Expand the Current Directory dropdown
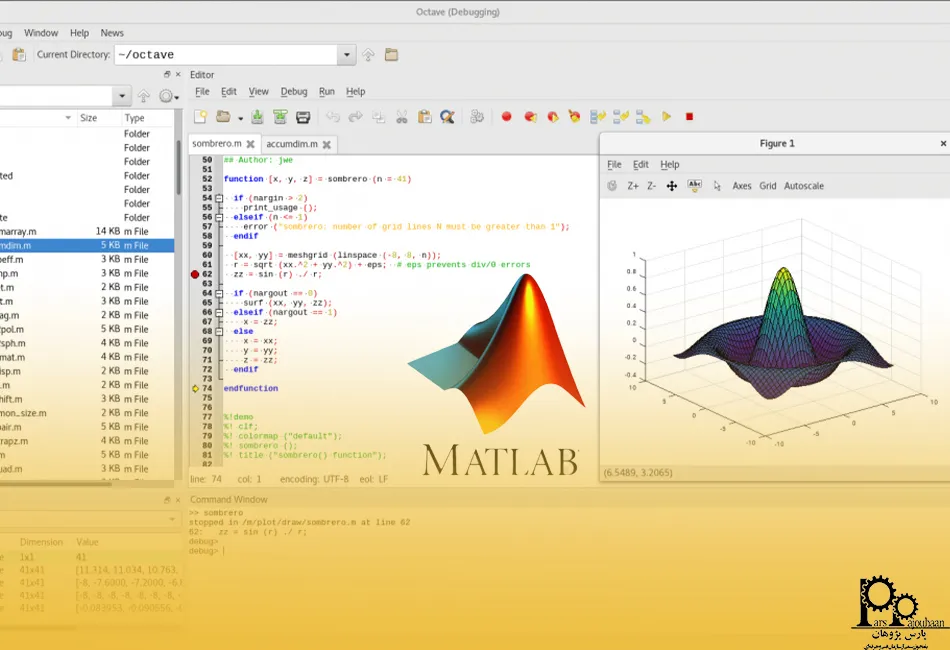Image resolution: width=950 pixels, height=650 pixels. [x=346, y=55]
